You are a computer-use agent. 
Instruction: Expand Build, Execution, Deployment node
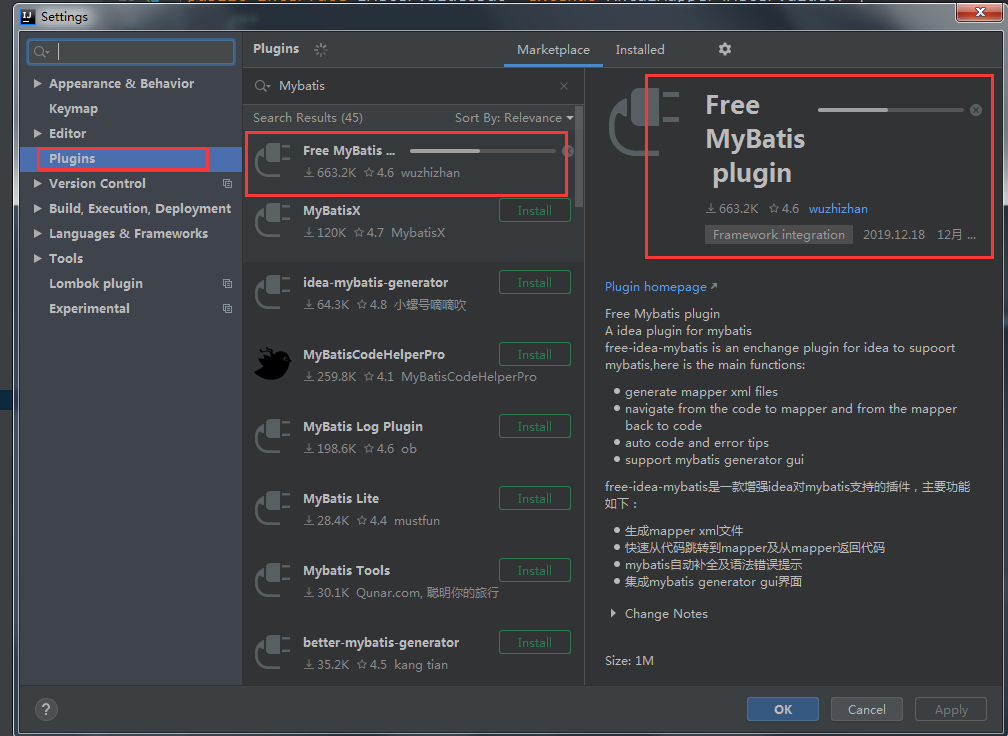(x=37, y=209)
